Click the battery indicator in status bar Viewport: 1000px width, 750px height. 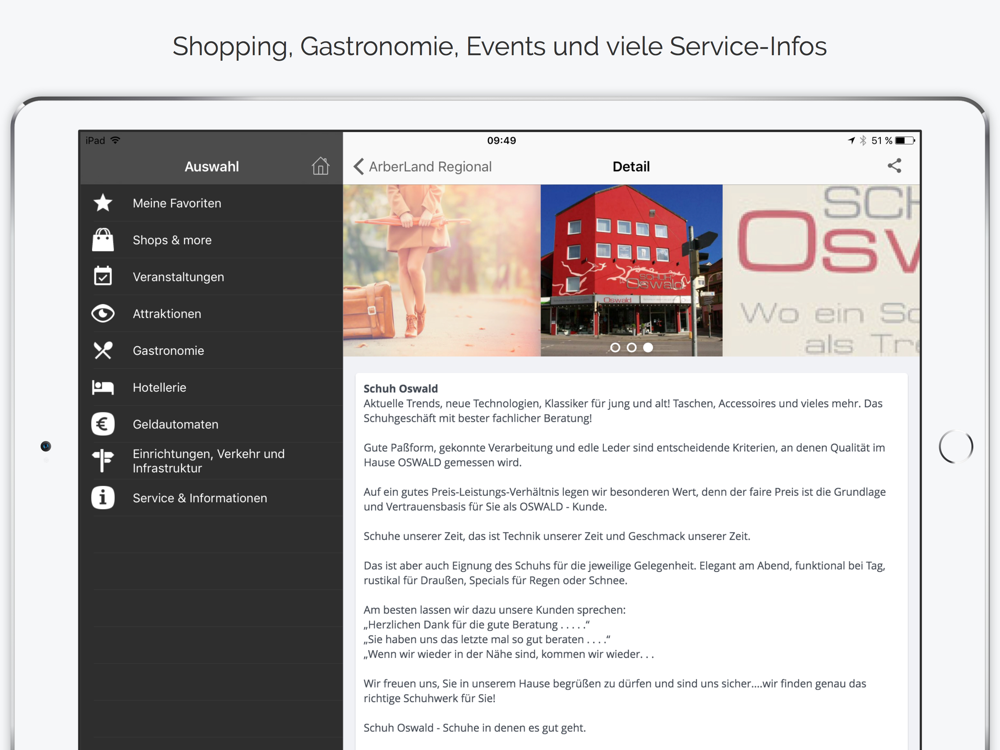pos(905,140)
